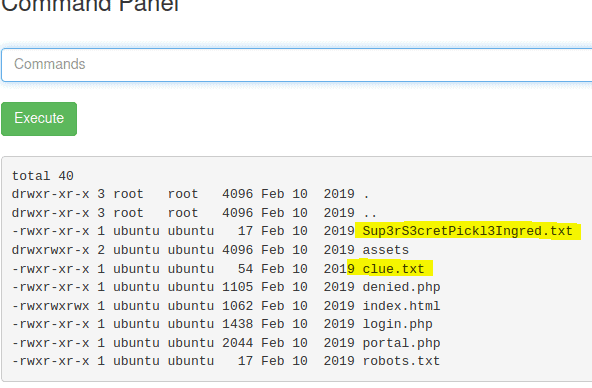Image resolution: width=592 pixels, height=388 pixels.
Task: Click the parent directory ".." entry
Action: [370, 215]
